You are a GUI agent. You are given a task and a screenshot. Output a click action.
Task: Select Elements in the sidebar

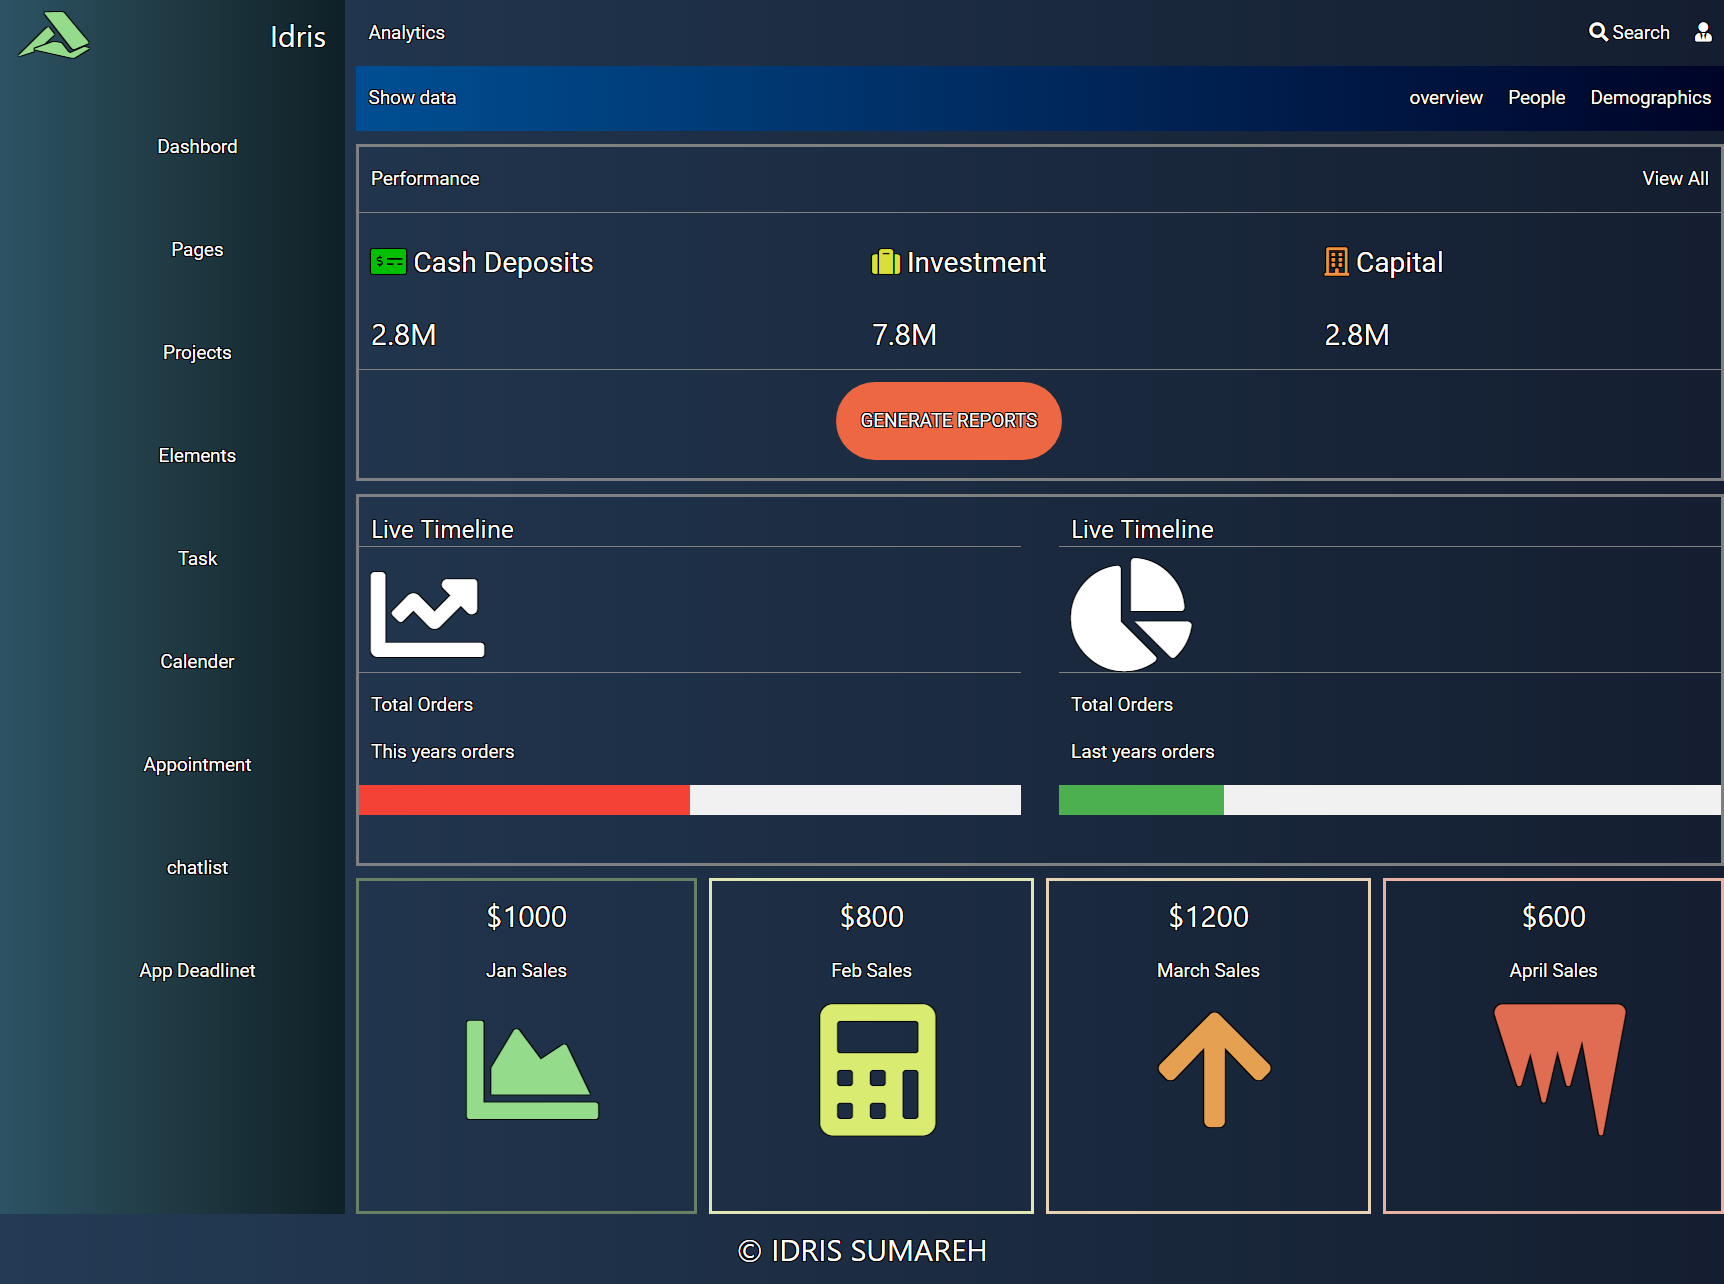pyautogui.click(x=197, y=455)
